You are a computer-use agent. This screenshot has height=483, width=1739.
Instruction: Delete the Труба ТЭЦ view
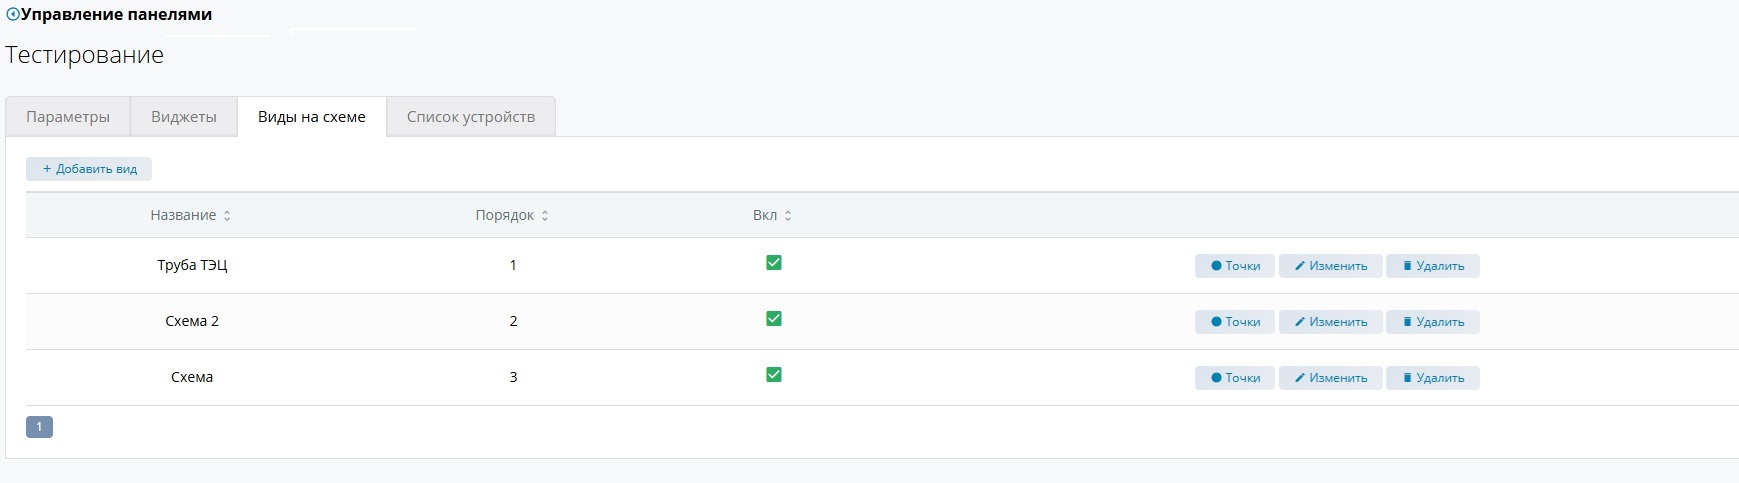(1432, 266)
